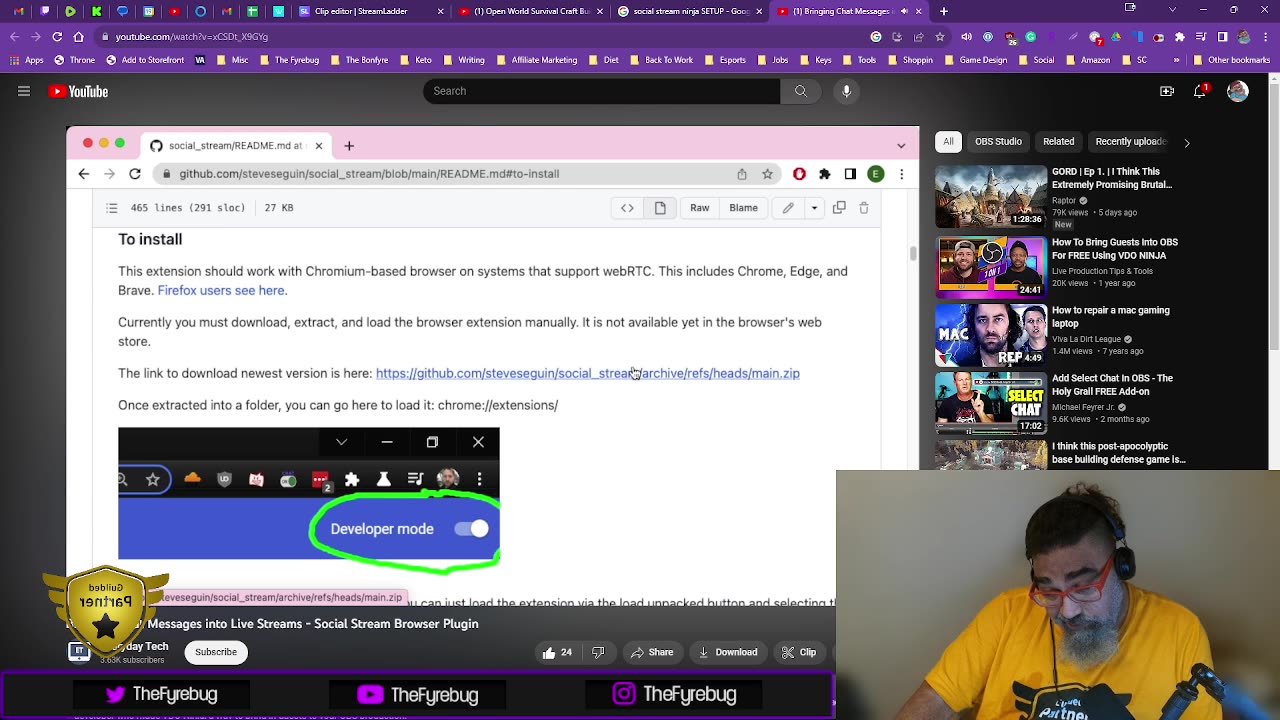Click the rendered file view icon in GitHub
This screenshot has width=1280, height=720.
click(660, 208)
